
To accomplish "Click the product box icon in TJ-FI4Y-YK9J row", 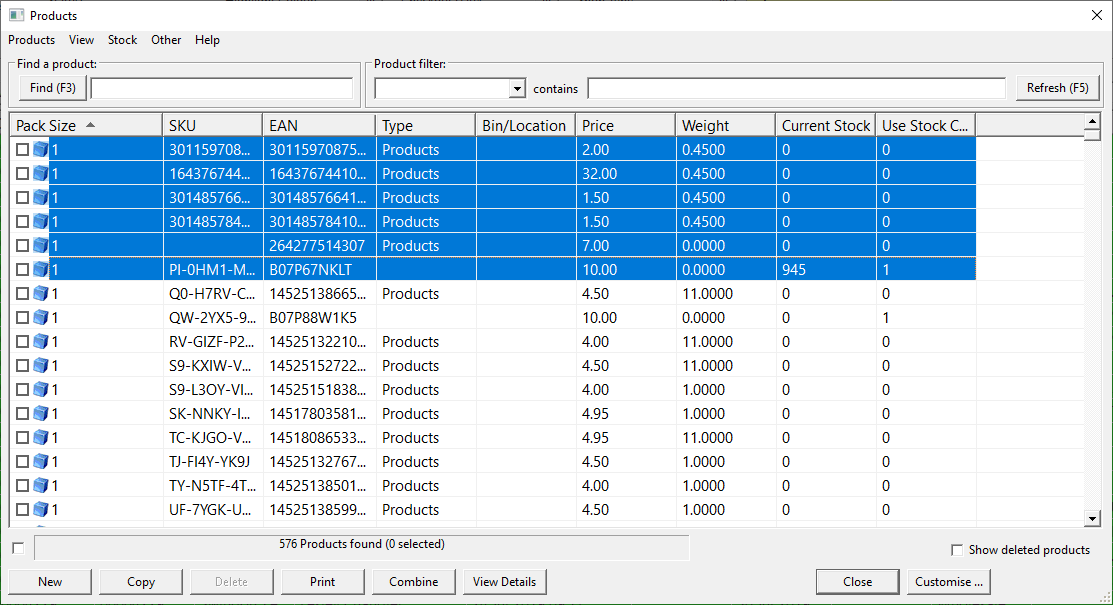I will 41,462.
